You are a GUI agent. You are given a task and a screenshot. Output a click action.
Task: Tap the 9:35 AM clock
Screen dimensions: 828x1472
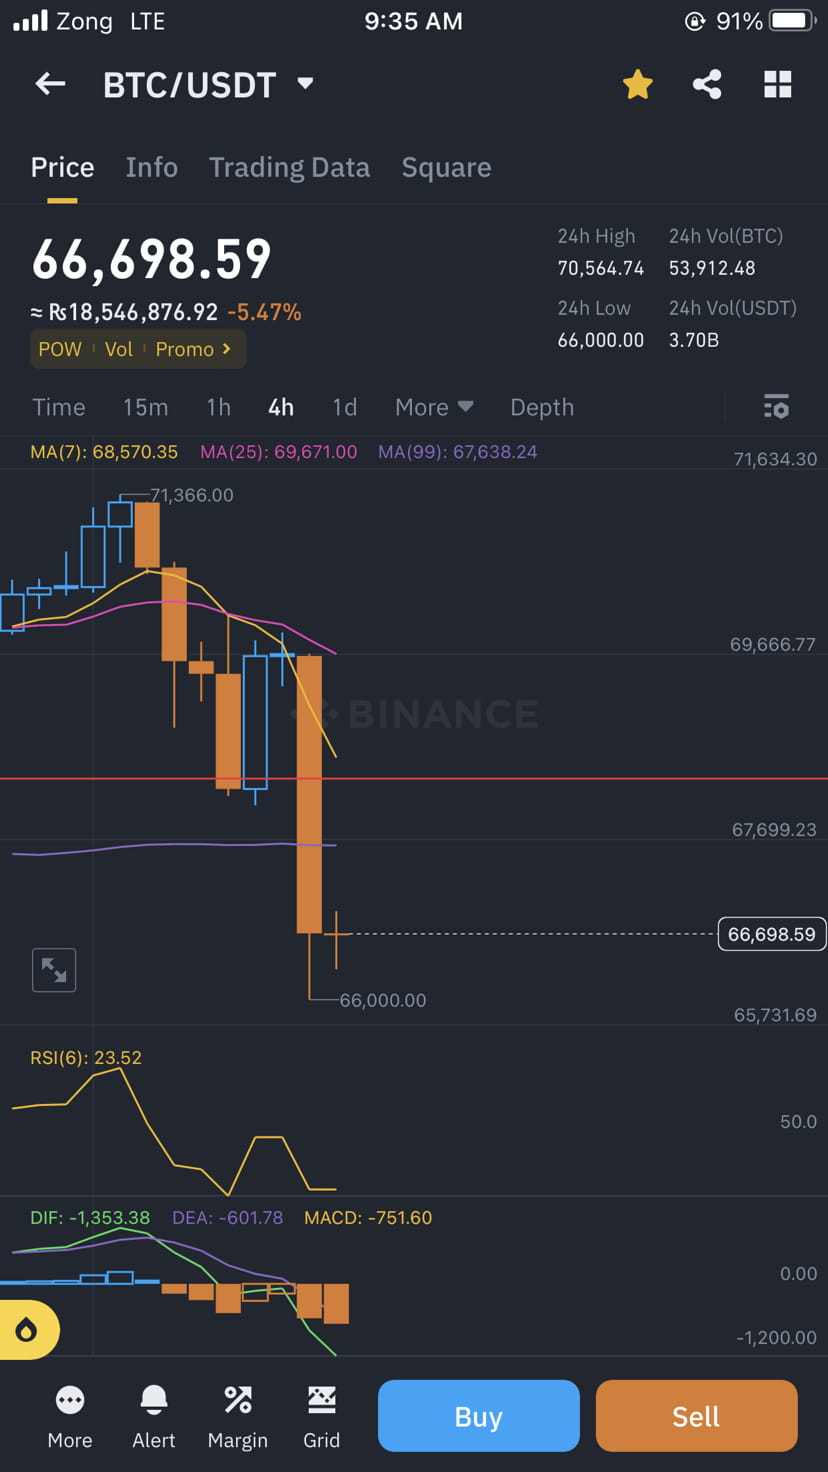point(413,21)
